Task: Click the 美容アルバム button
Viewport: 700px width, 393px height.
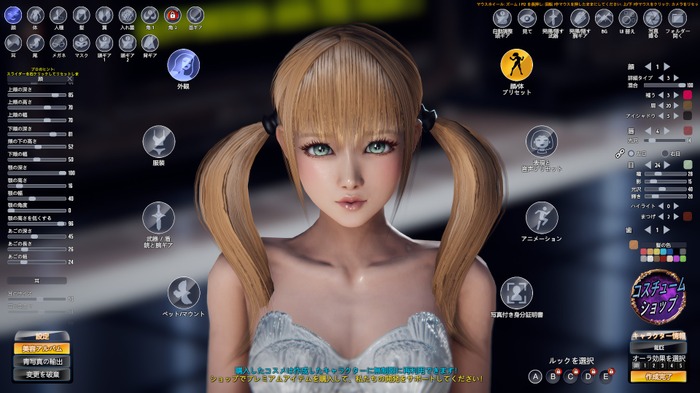Action: click(42, 348)
